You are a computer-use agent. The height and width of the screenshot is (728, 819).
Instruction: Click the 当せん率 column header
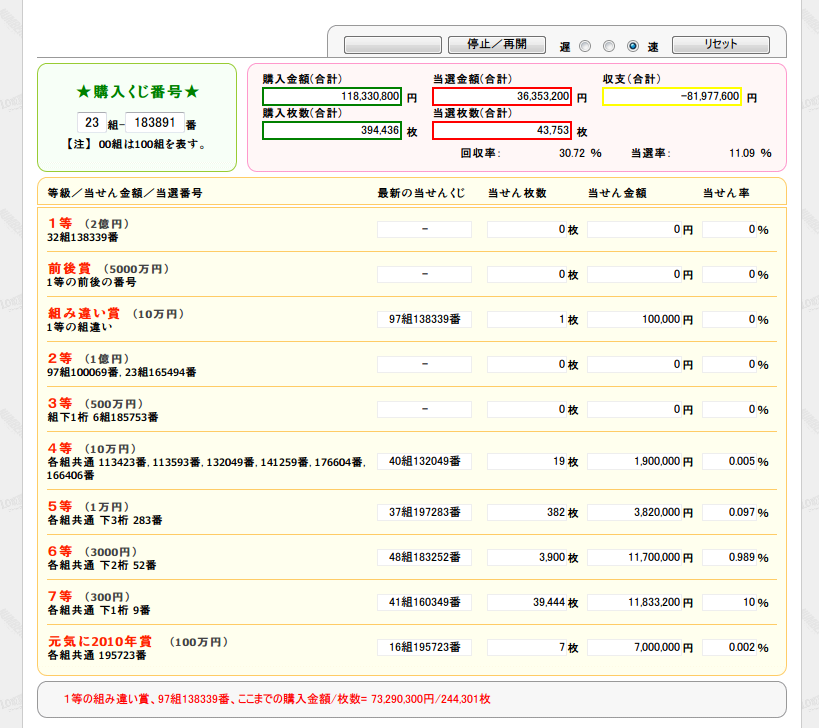tap(726, 194)
